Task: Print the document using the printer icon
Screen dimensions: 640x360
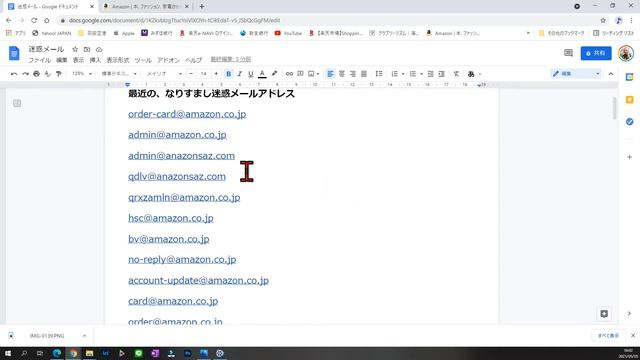Action: (x=36, y=74)
